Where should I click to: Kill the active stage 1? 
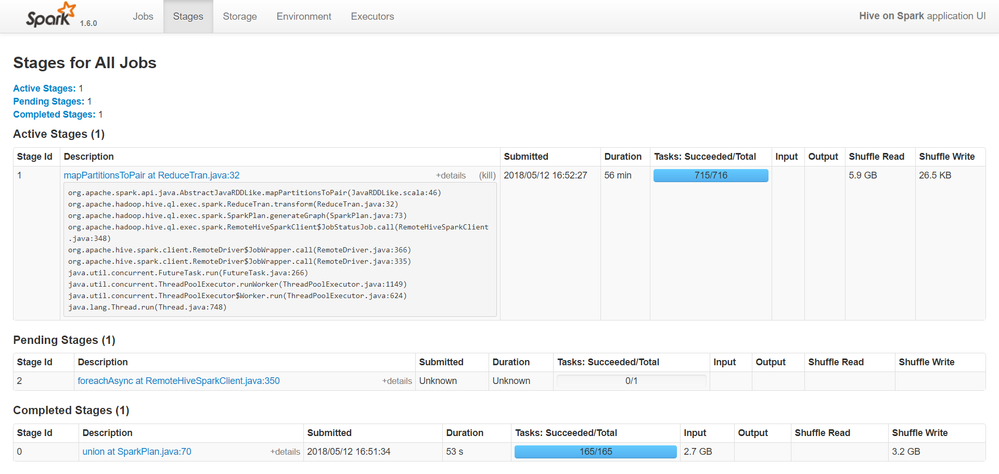tap(487, 176)
